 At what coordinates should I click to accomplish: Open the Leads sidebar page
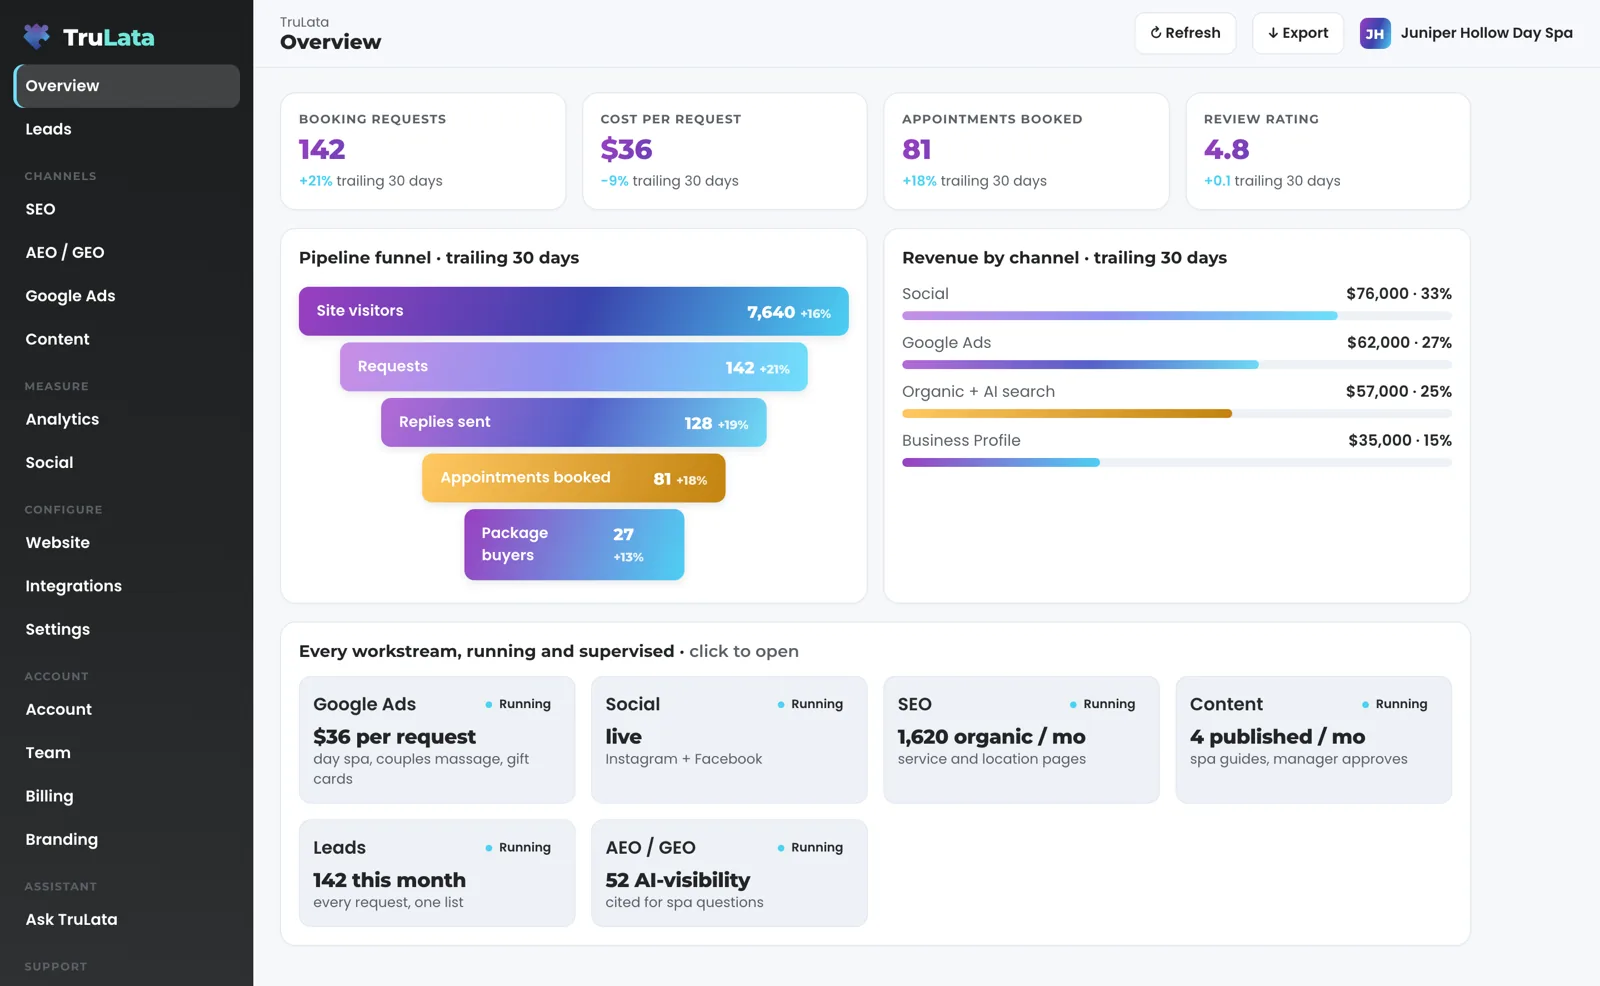pyautogui.click(x=127, y=129)
